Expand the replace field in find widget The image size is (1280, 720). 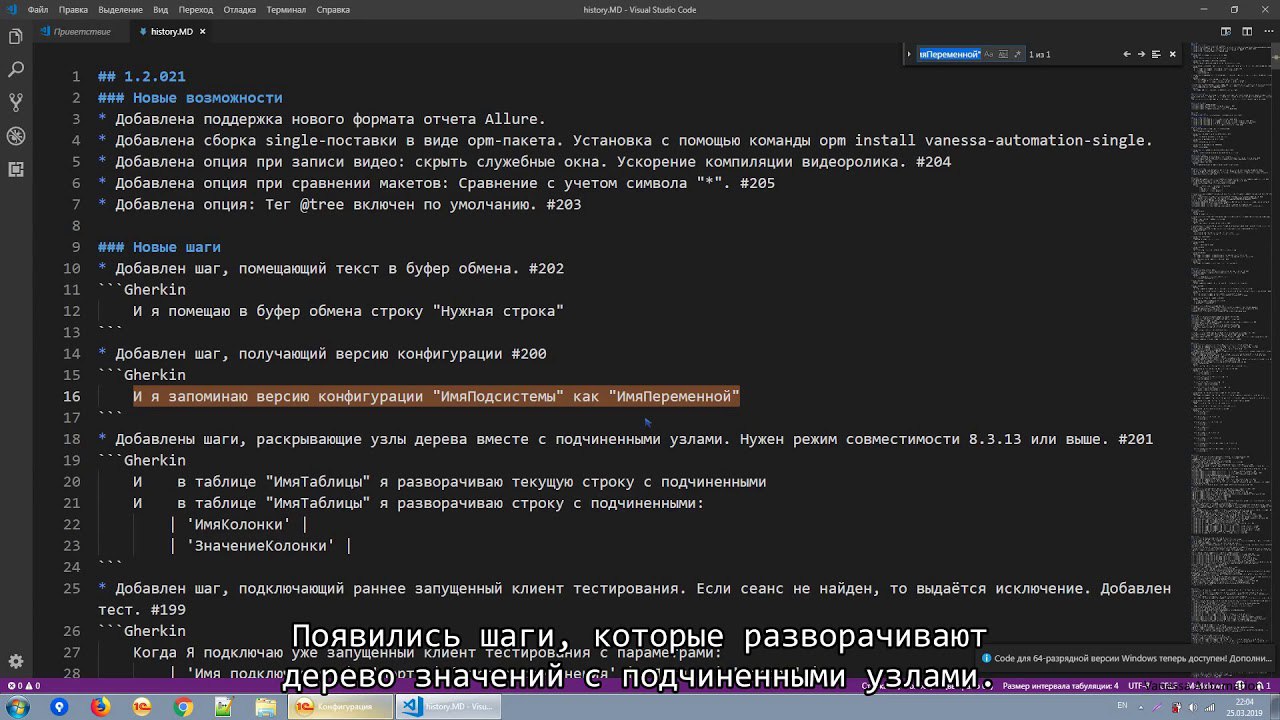pyautogui.click(x=909, y=54)
